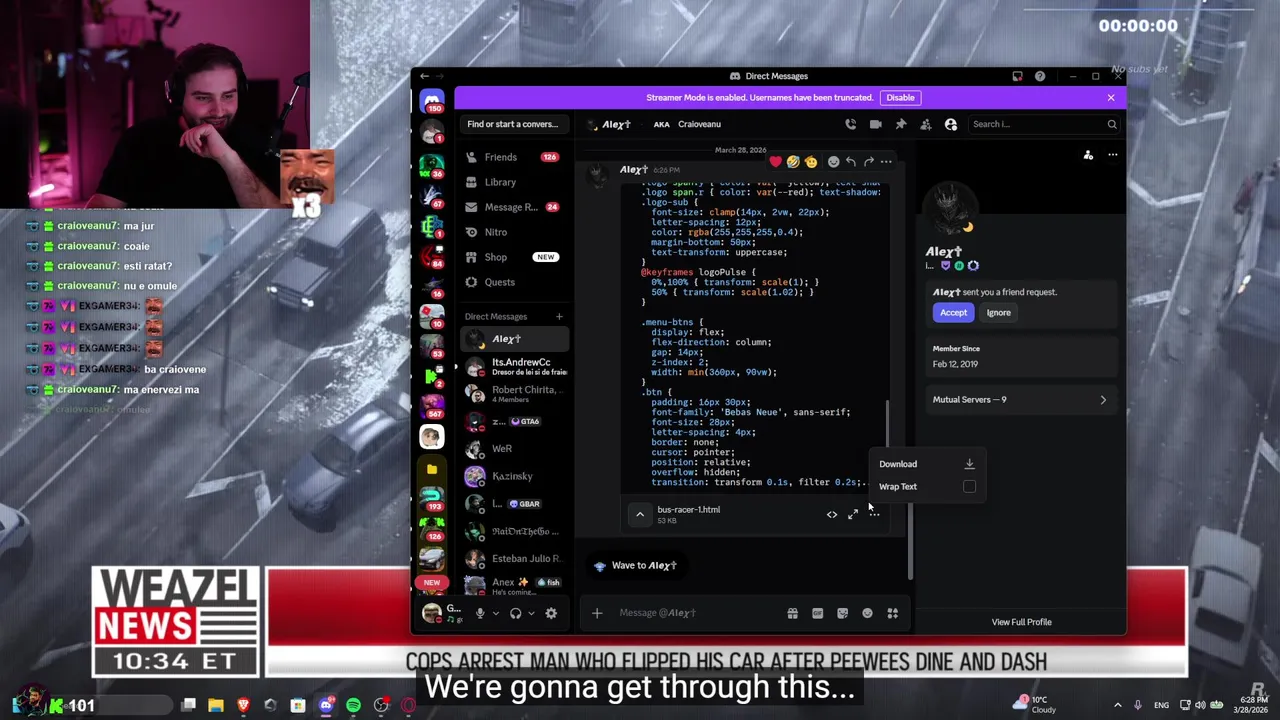1280x720 pixels.
Task: Open the WeR conversation
Action: click(515, 449)
